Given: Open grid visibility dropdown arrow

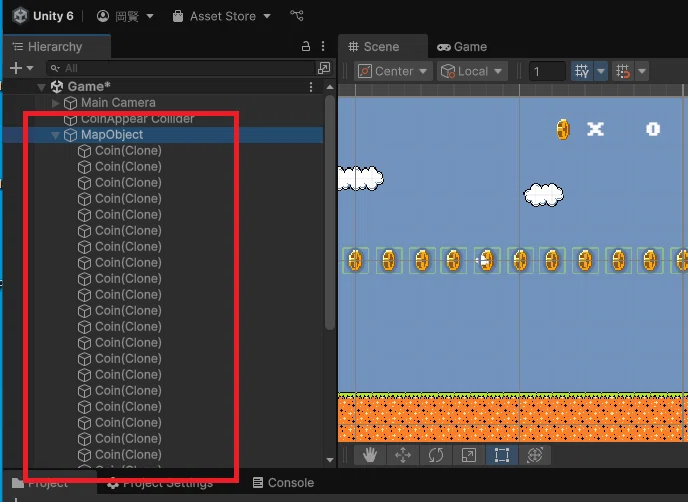Looking at the screenshot, I should coord(601,71).
